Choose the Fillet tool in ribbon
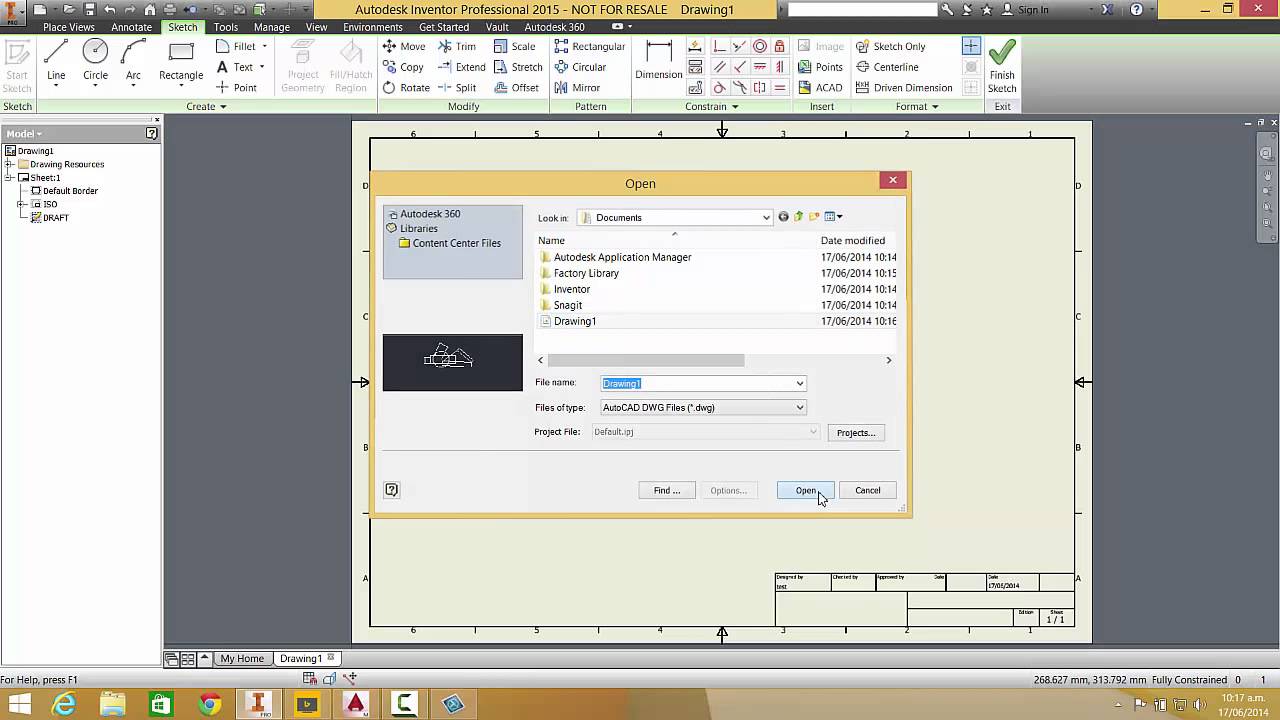 coord(236,46)
